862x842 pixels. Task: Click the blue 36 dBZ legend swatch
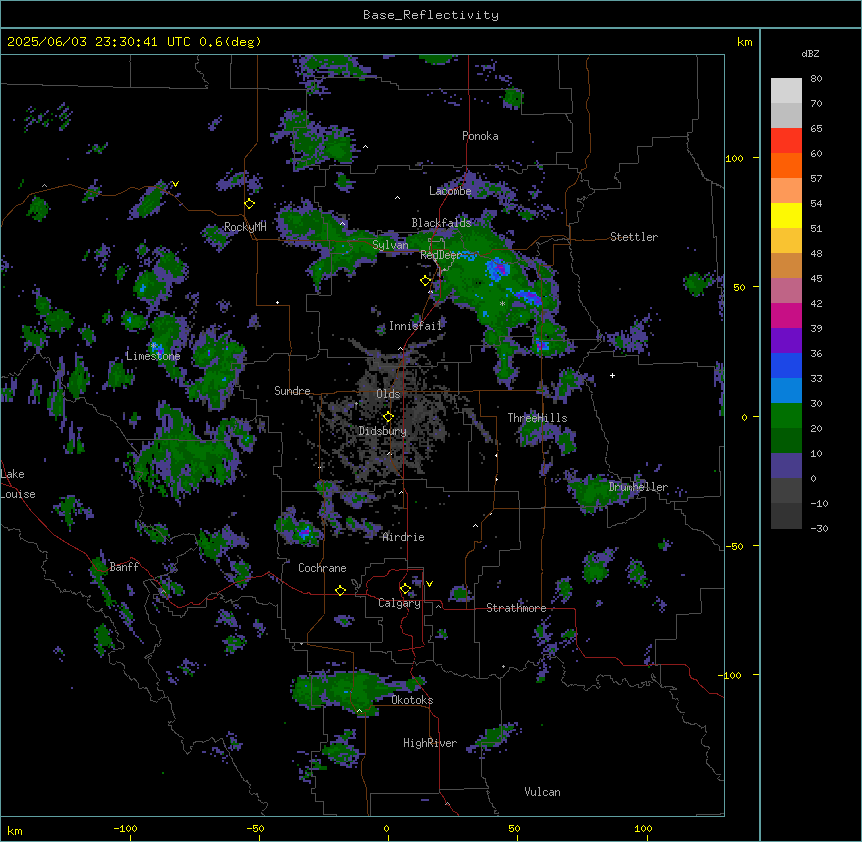click(786, 365)
